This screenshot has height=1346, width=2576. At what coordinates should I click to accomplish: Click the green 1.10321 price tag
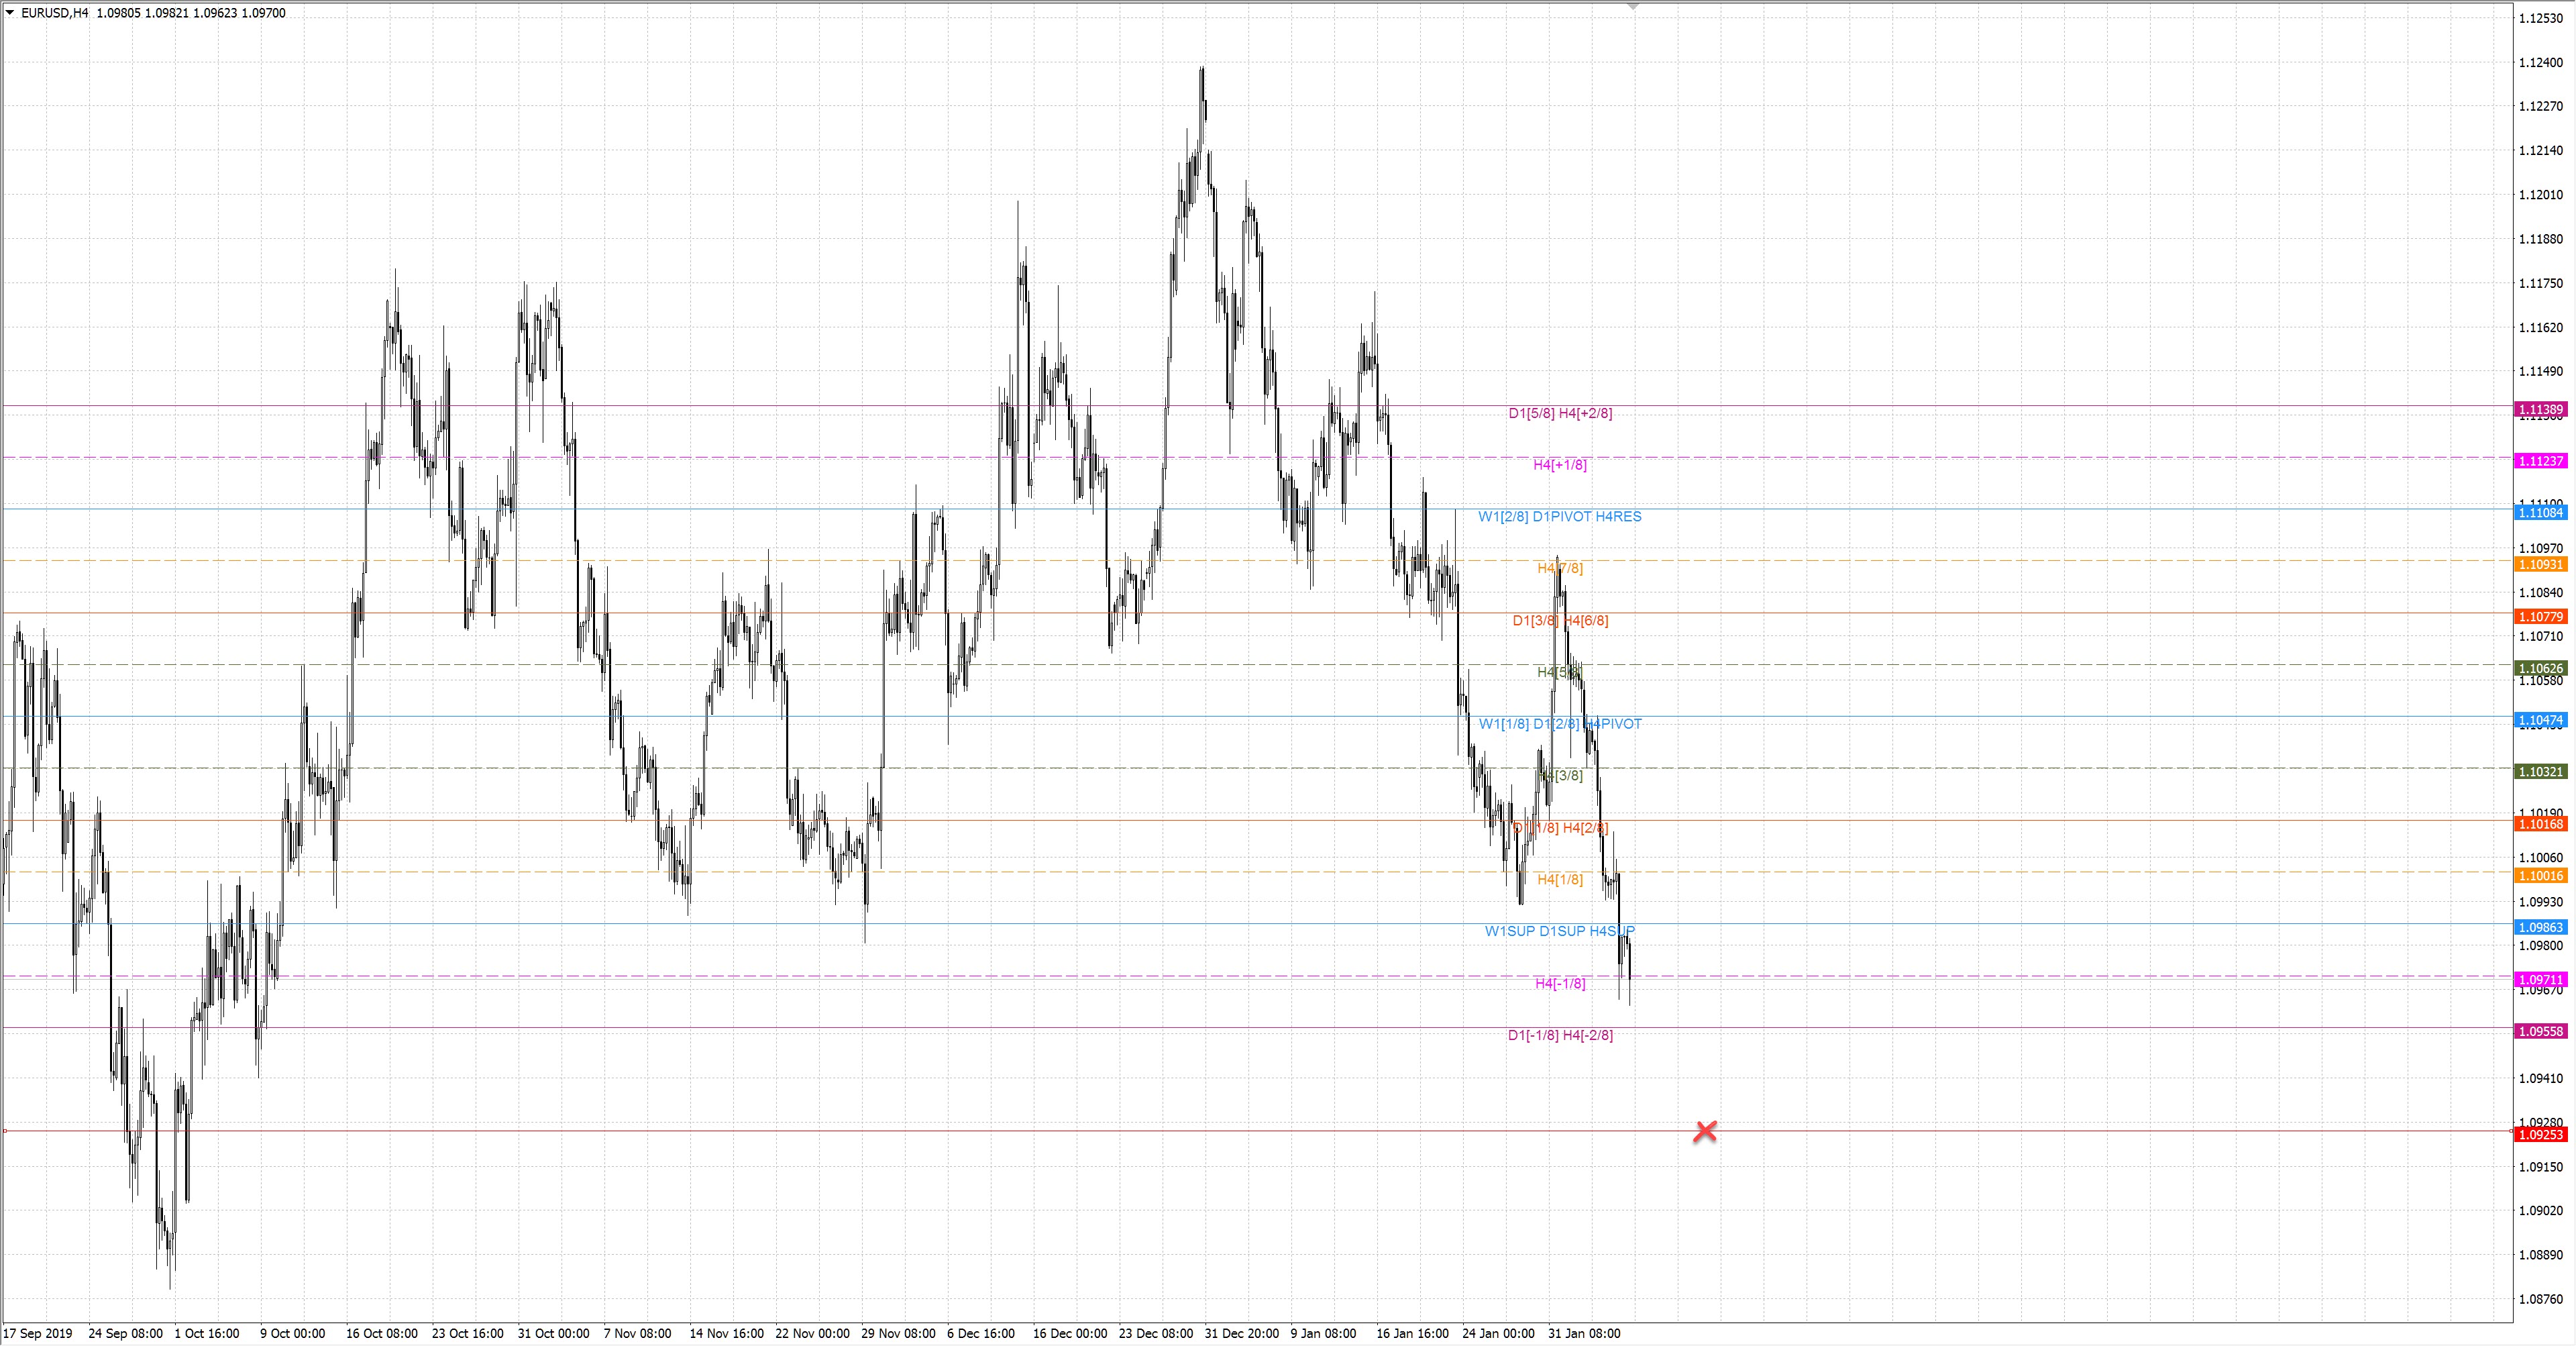2540,772
